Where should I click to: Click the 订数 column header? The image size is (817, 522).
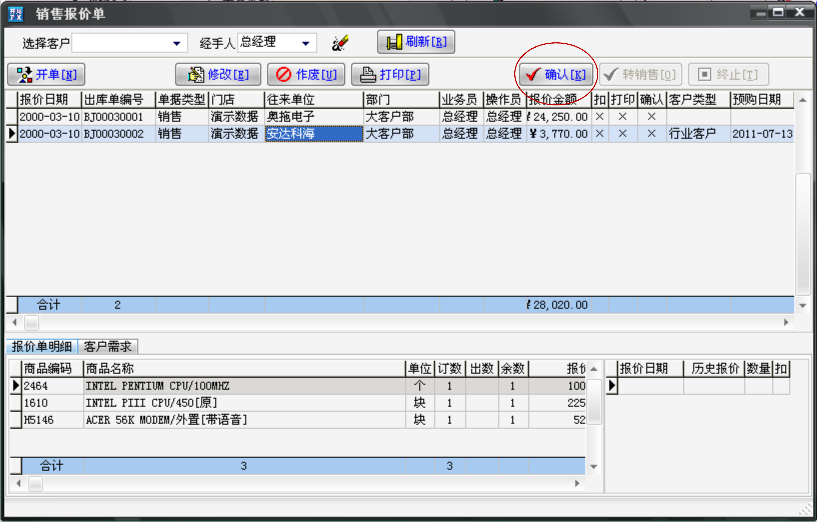(450, 369)
